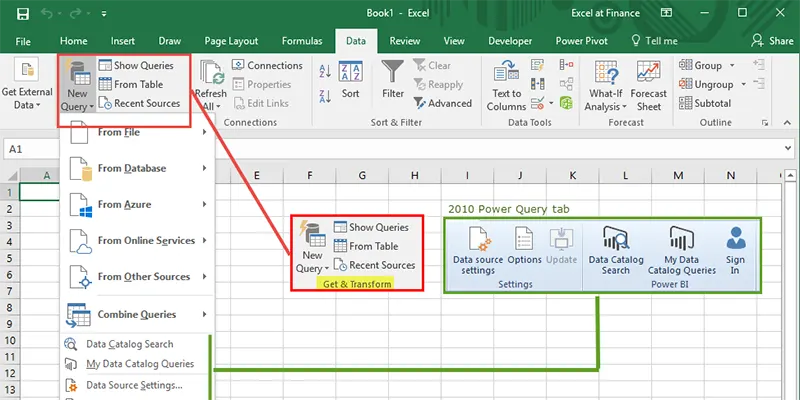This screenshot has height=400, width=800.
Task: Click the greyed Edit Links item
Action: click(261, 103)
